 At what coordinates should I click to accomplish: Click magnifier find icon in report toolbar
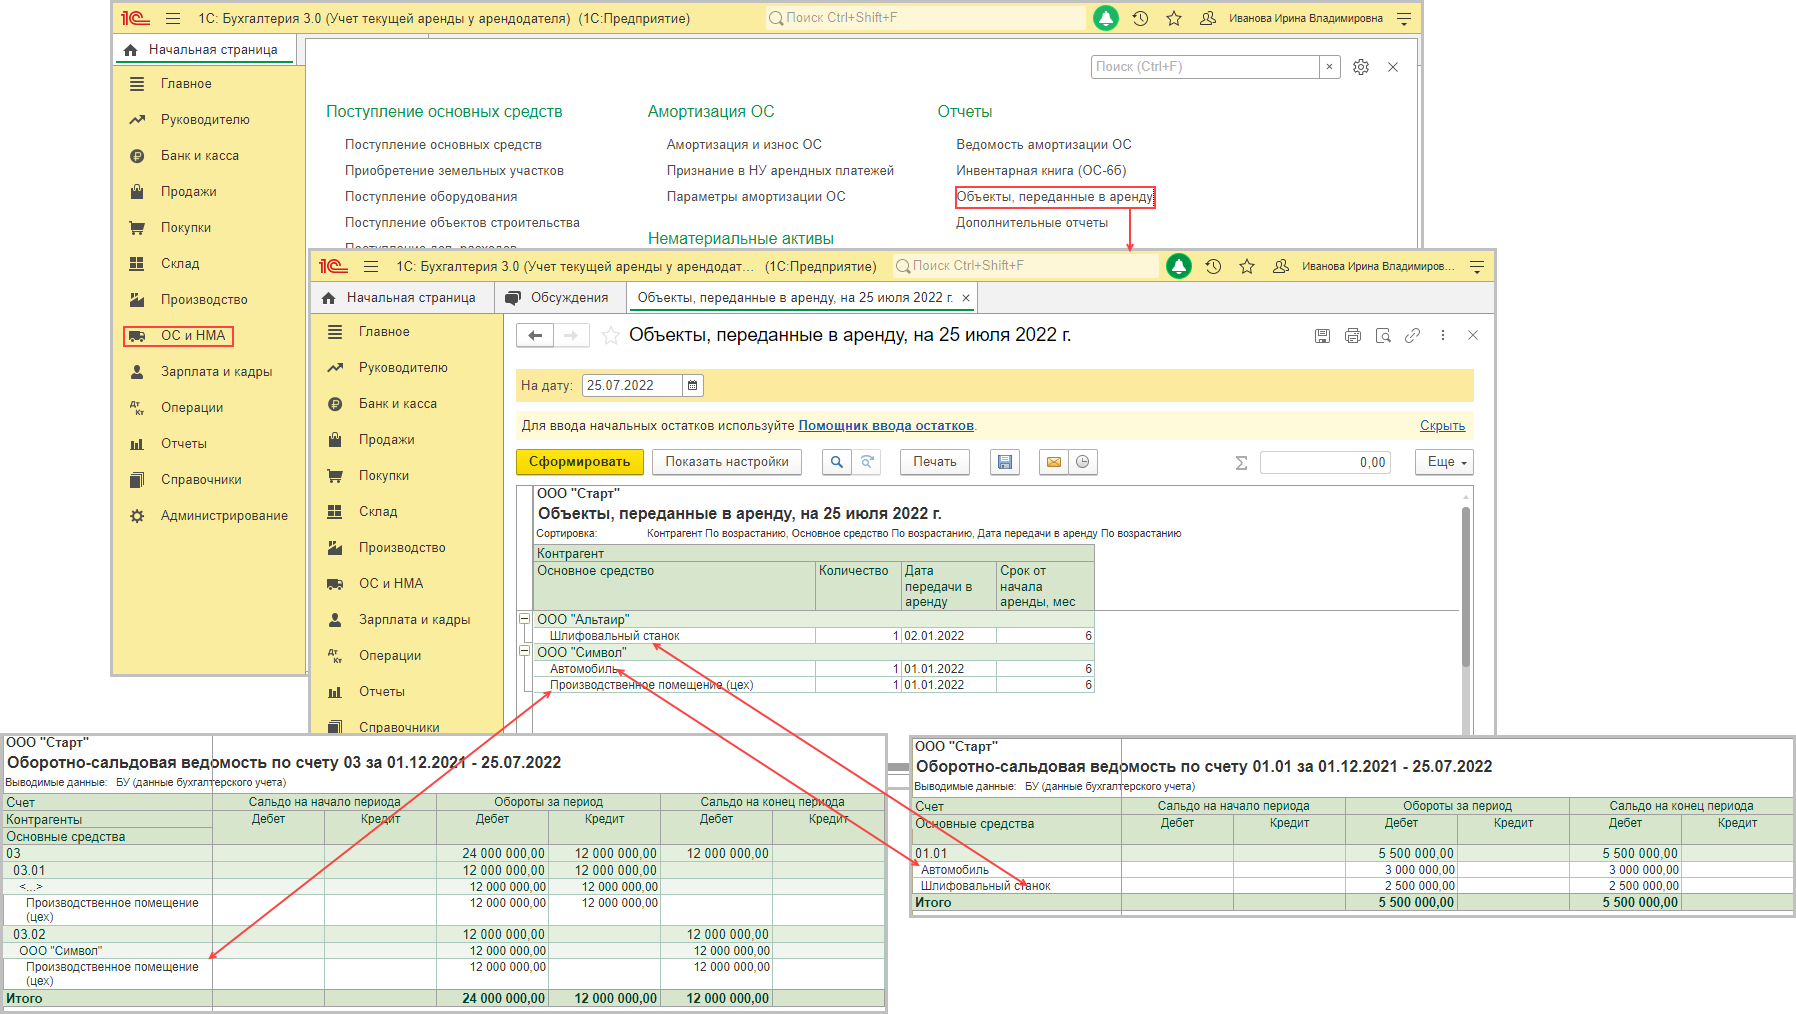pos(837,462)
